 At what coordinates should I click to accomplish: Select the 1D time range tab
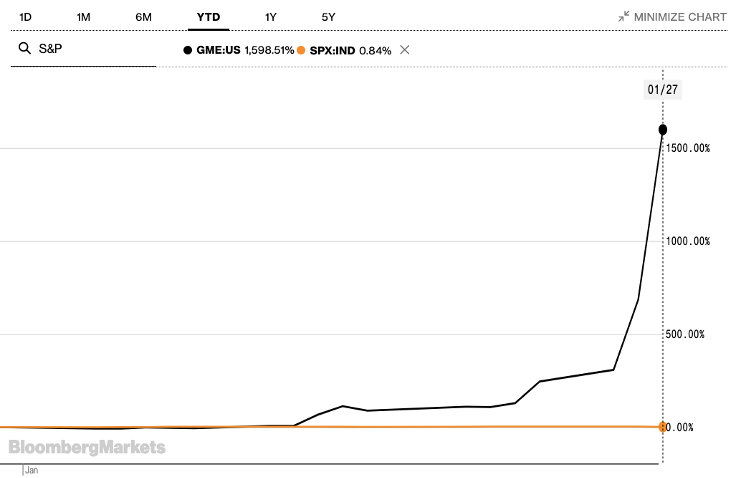point(25,18)
